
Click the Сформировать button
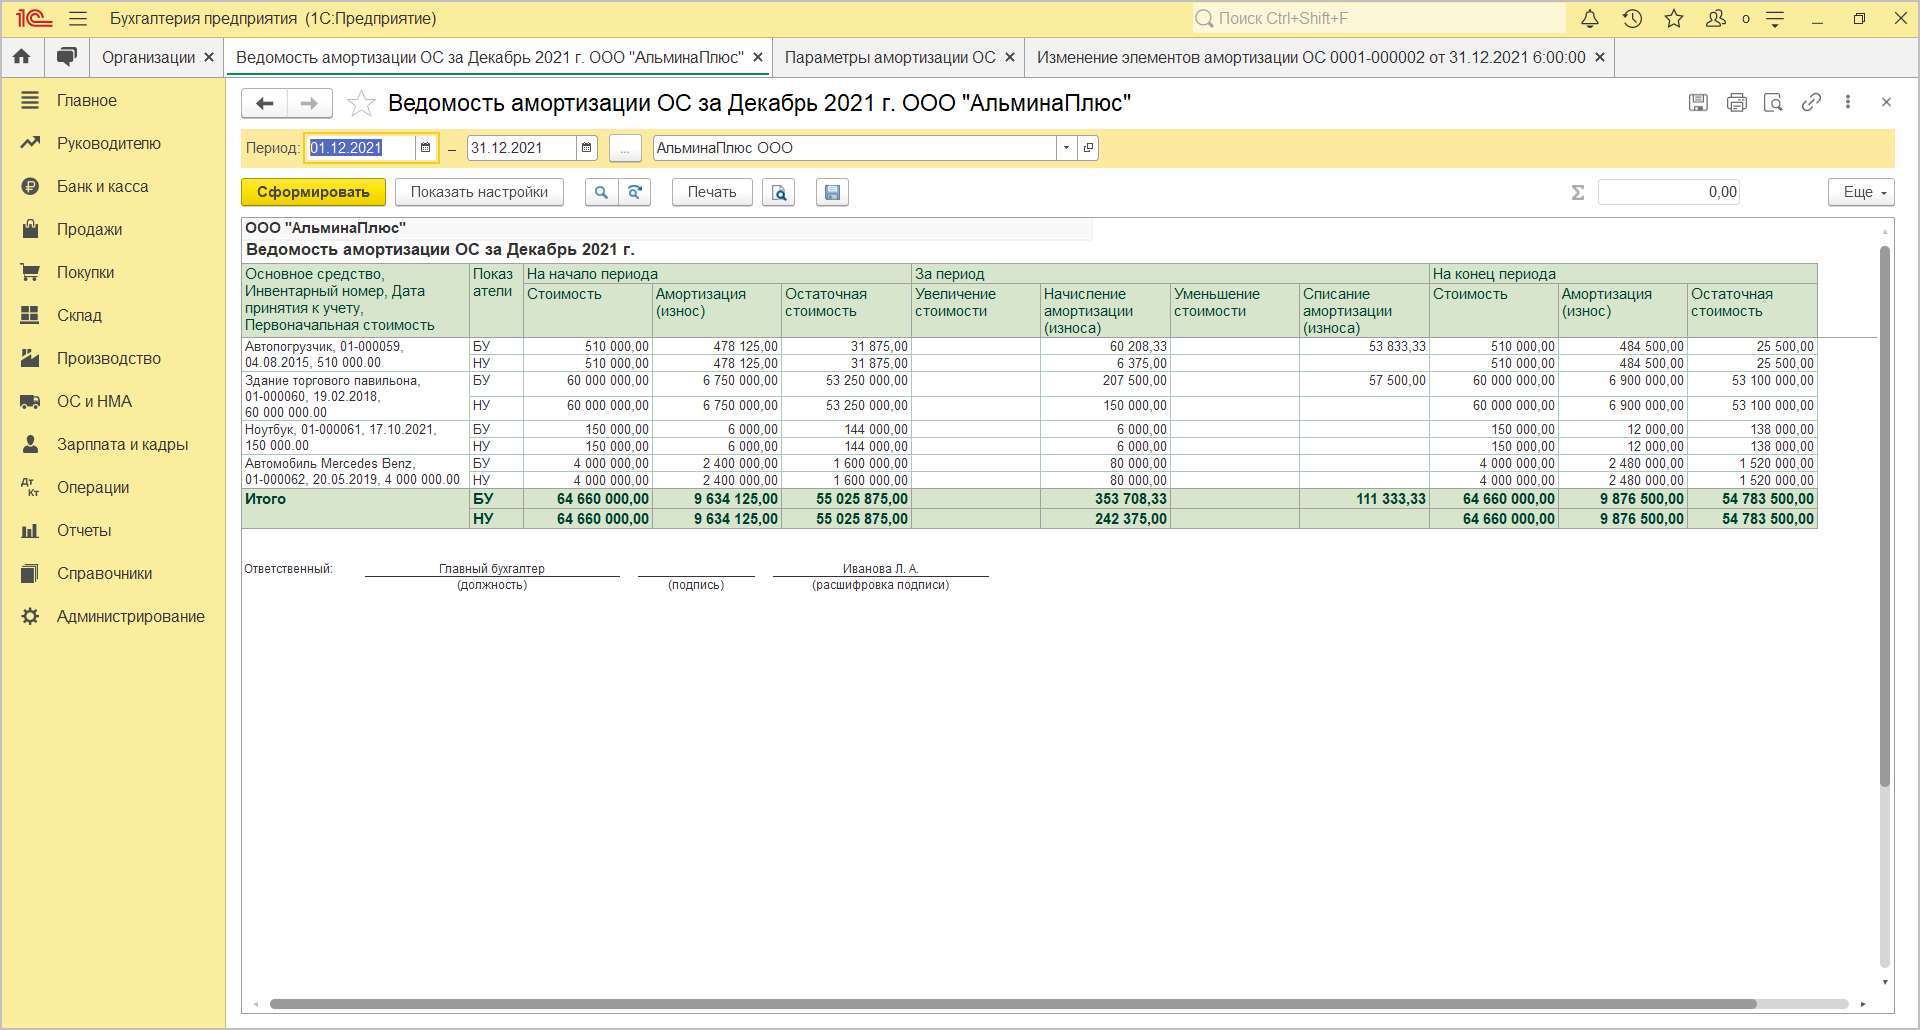click(x=313, y=192)
